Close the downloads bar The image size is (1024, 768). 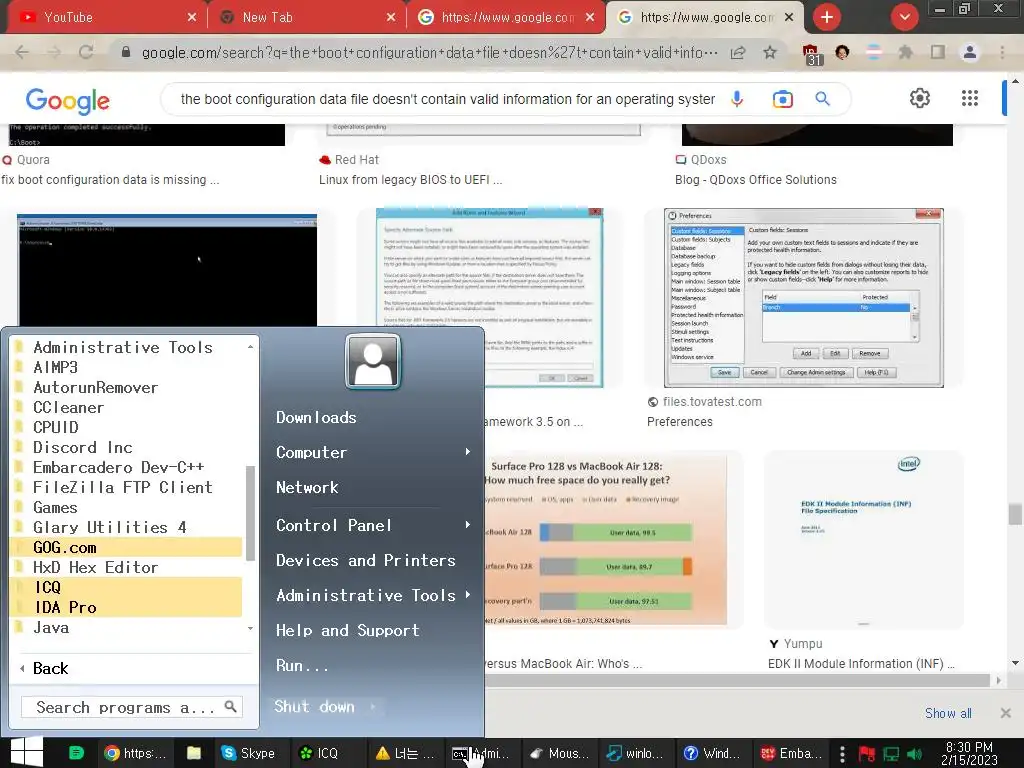pyautogui.click(x=1006, y=713)
